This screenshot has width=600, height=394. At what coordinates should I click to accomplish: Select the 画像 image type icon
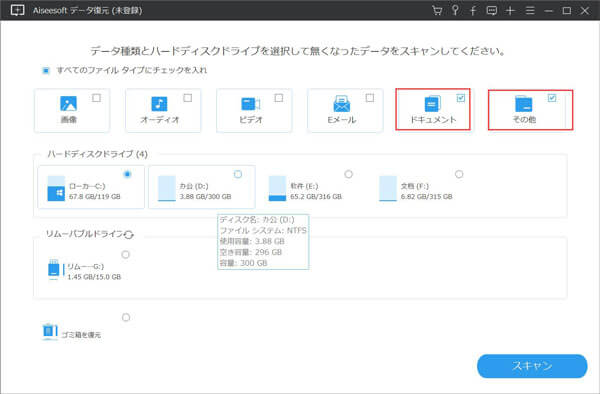point(68,103)
